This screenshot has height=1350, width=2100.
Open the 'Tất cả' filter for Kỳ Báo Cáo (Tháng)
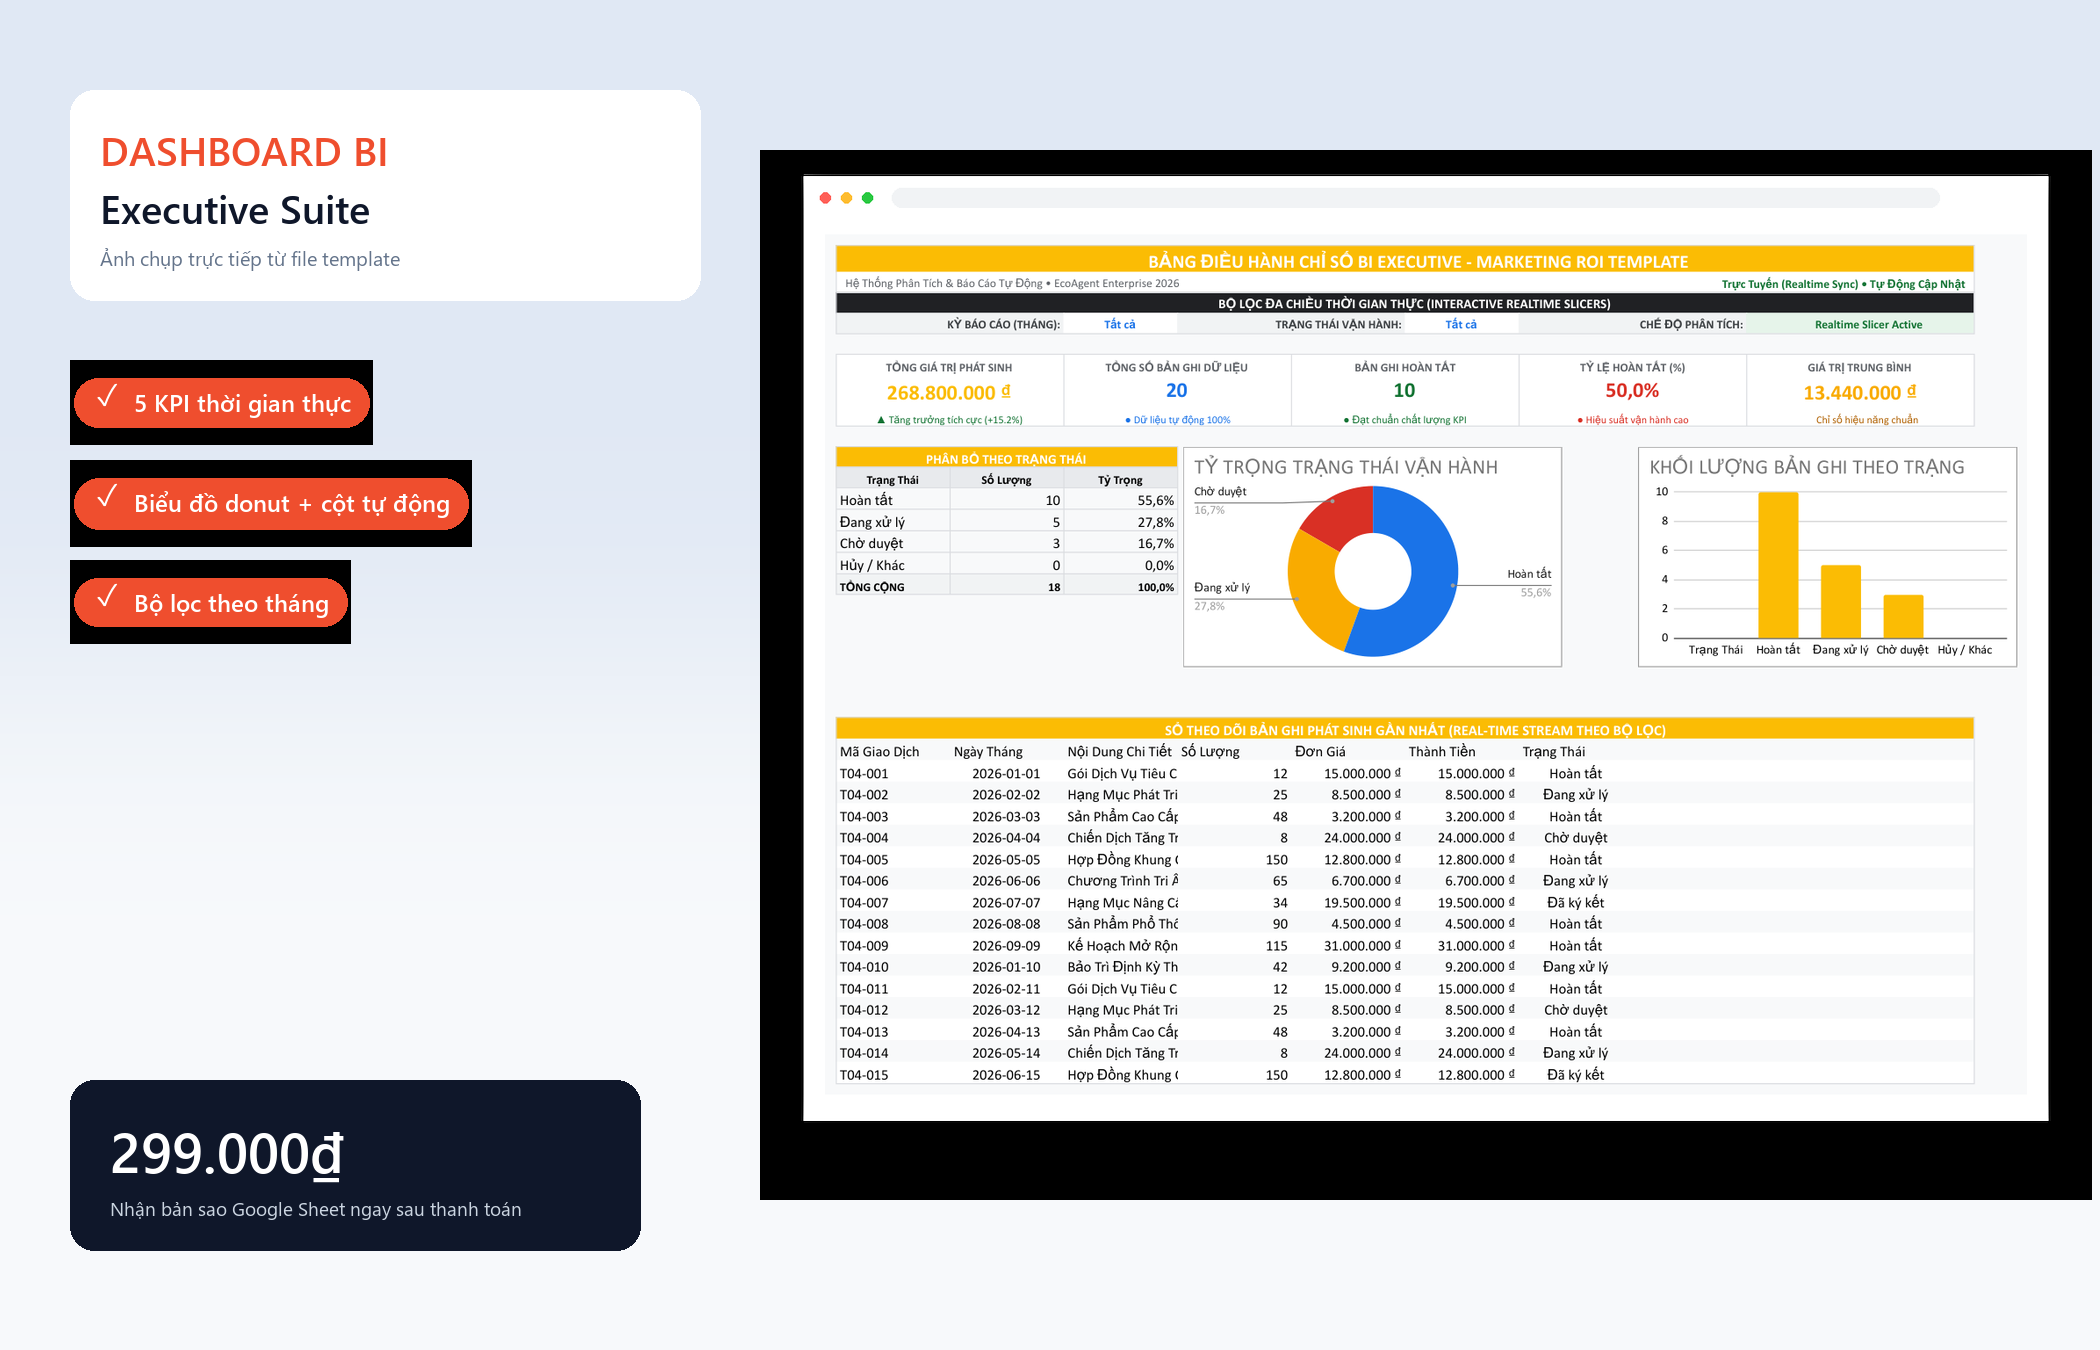click(x=1119, y=324)
